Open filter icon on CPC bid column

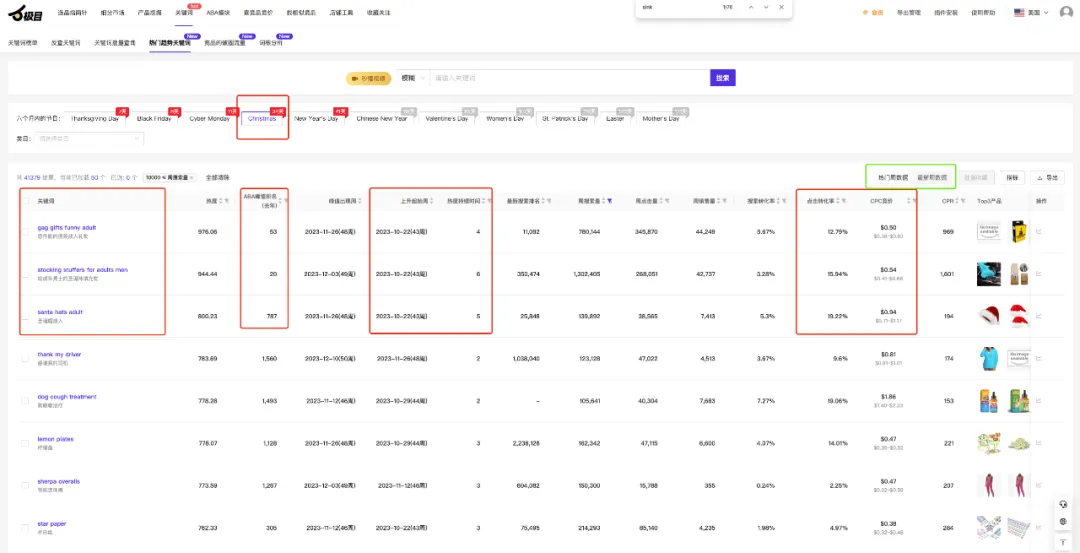(915, 200)
